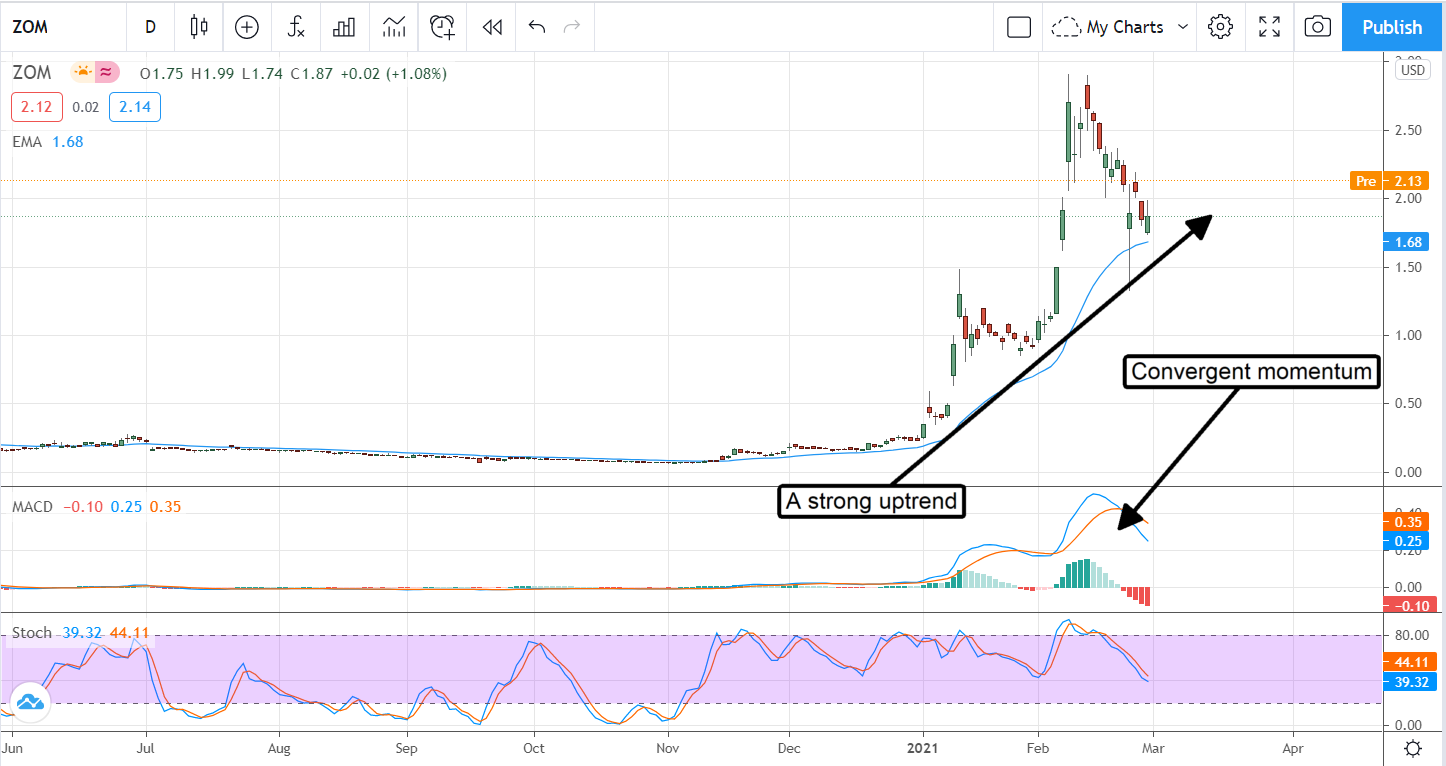Click the select layout square icon

[1018, 27]
